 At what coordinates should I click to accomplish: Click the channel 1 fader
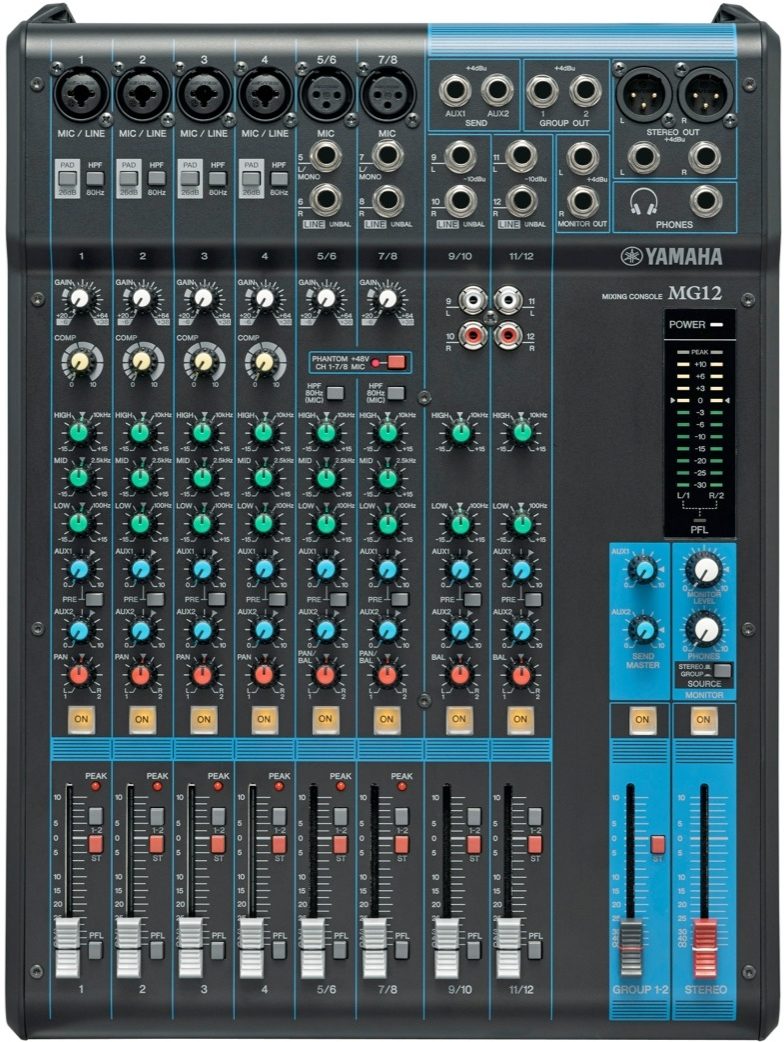pos(67,948)
